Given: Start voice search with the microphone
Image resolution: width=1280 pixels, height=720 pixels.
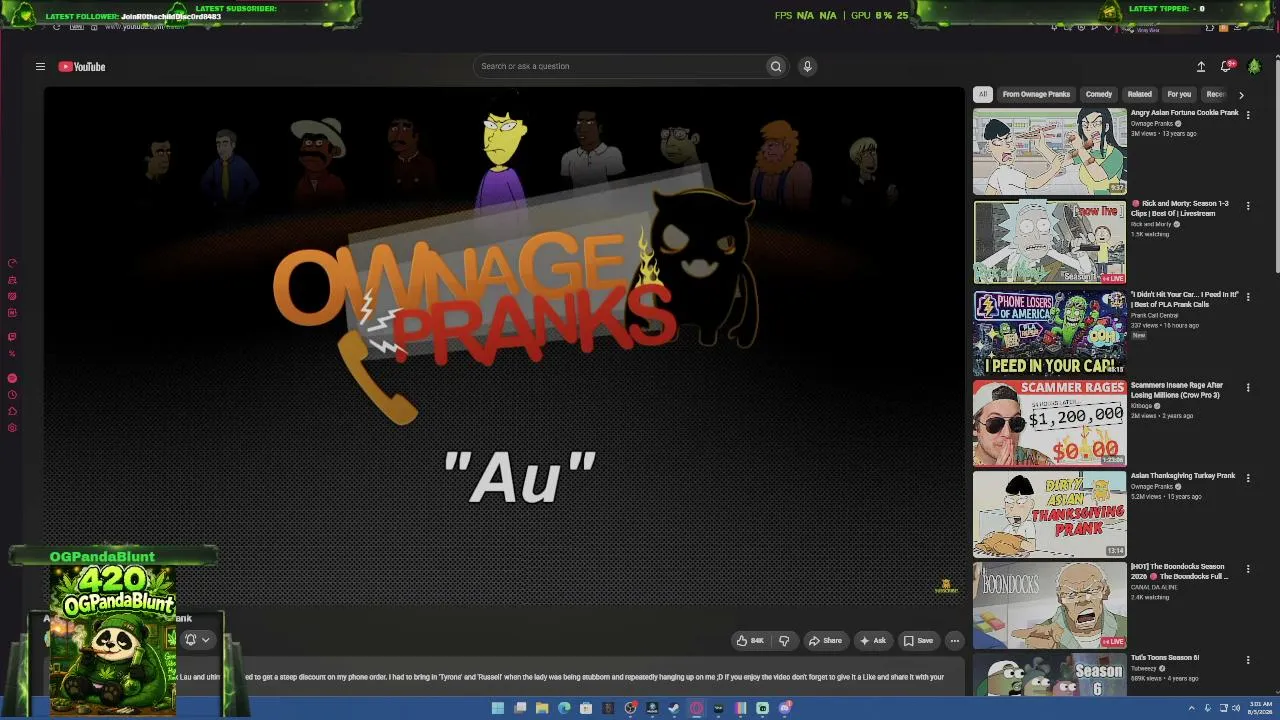Looking at the screenshot, I should pyautogui.click(x=807, y=67).
